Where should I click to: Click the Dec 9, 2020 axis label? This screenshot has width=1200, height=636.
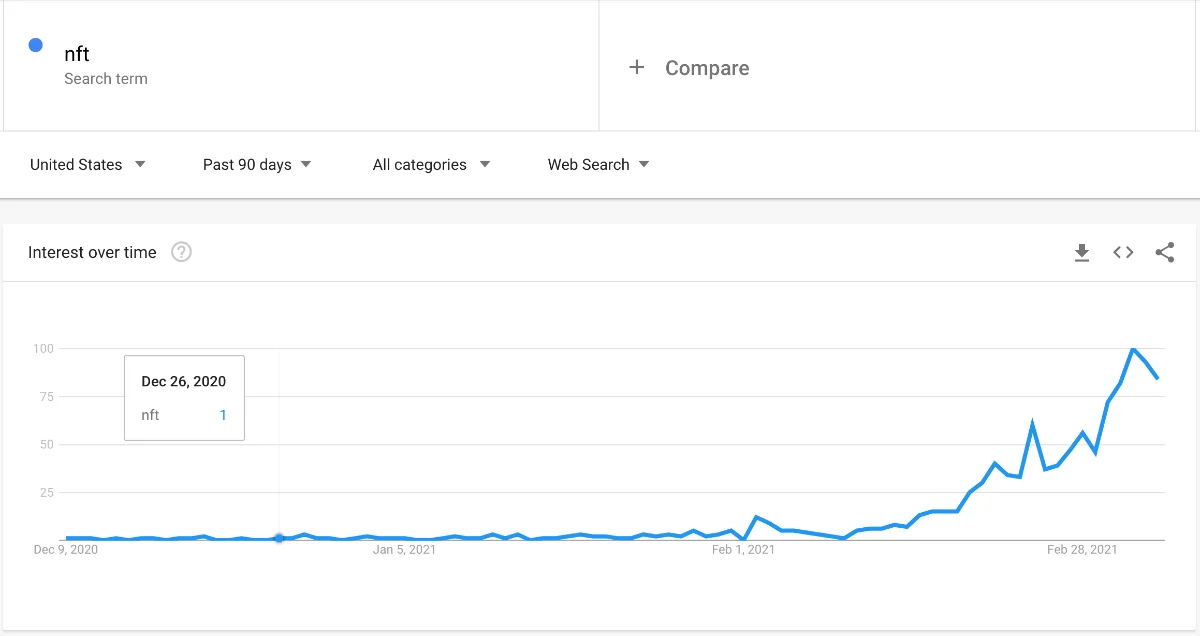pyautogui.click(x=66, y=549)
